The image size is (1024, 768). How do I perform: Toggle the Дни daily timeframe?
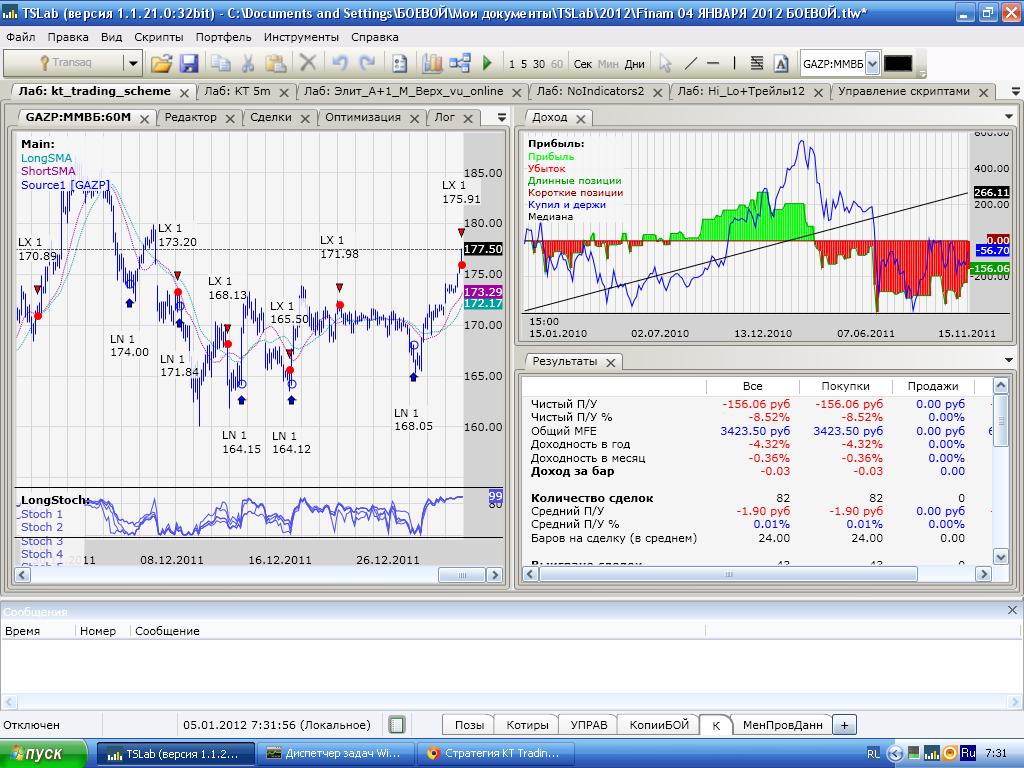634,64
